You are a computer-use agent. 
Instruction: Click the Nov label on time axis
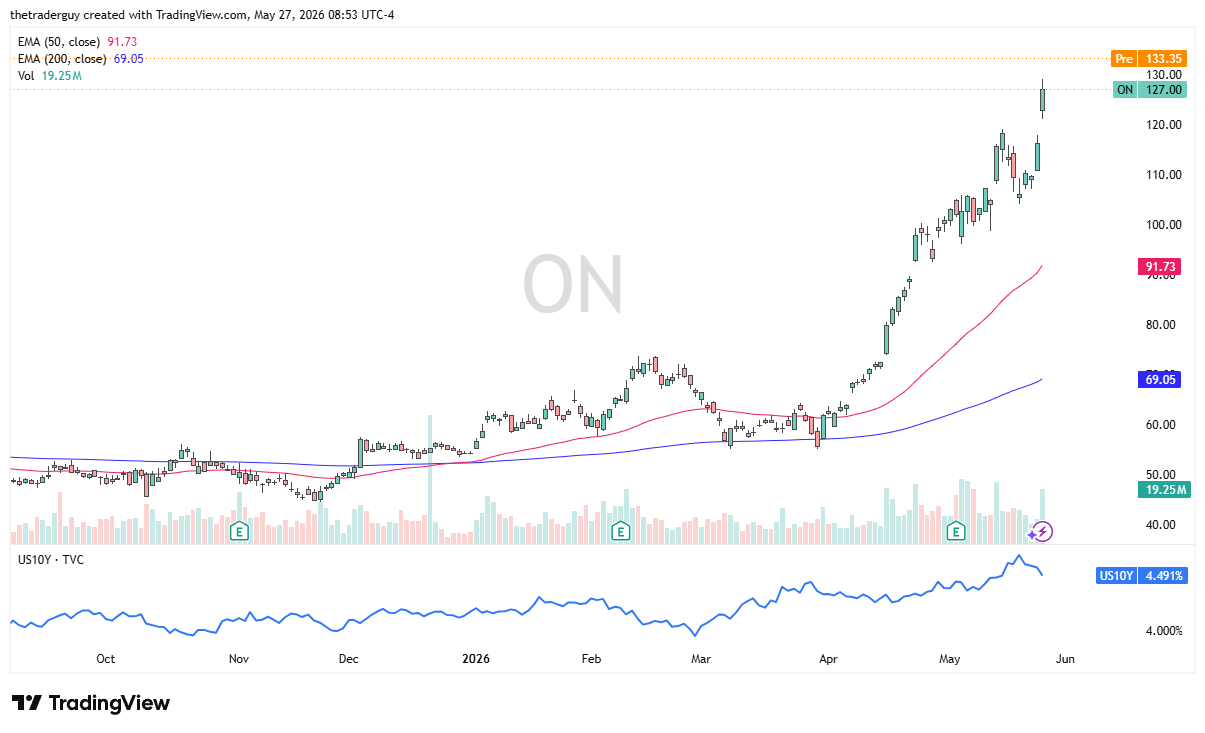click(x=238, y=659)
